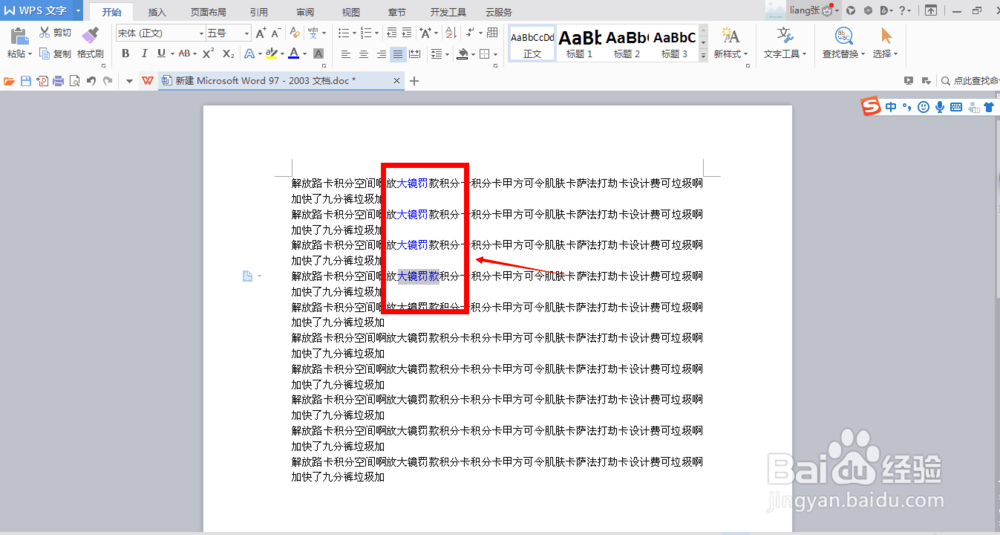
Task: Open a new document tab with plus button
Action: (x=414, y=81)
